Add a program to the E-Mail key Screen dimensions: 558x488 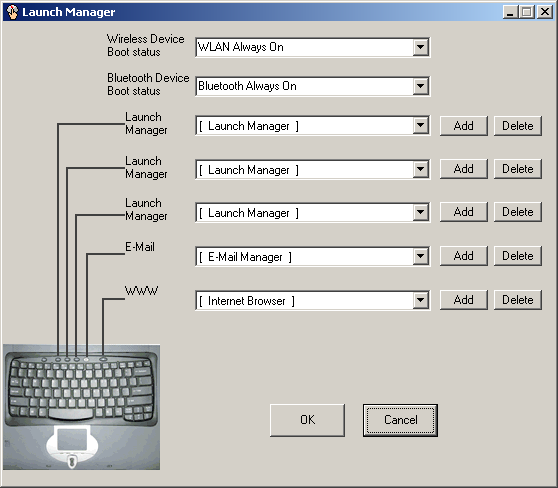click(x=463, y=256)
